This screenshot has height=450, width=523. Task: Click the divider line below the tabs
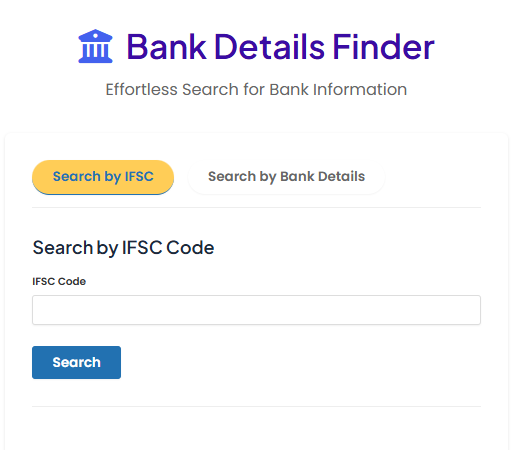tap(256, 207)
